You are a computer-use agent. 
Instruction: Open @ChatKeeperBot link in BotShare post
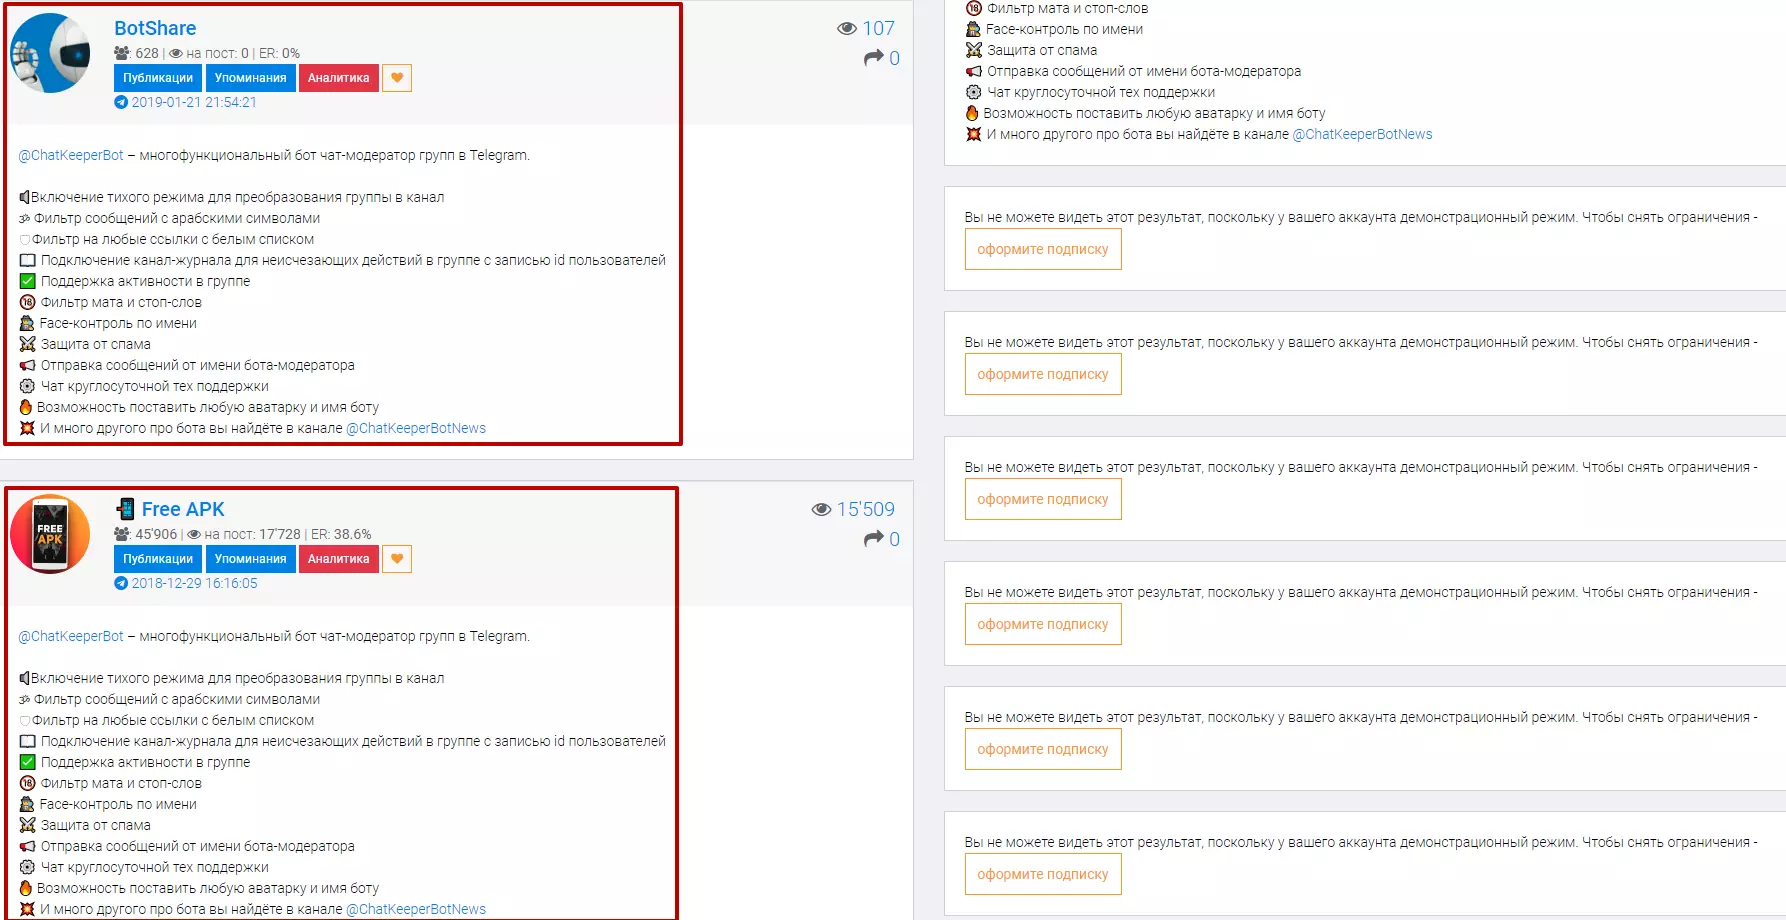click(x=71, y=155)
